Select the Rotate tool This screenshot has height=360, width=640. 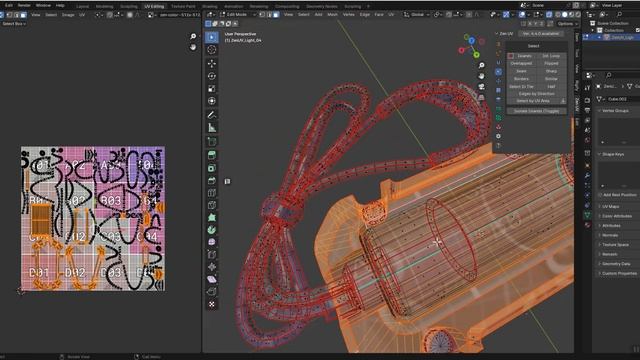(x=211, y=76)
